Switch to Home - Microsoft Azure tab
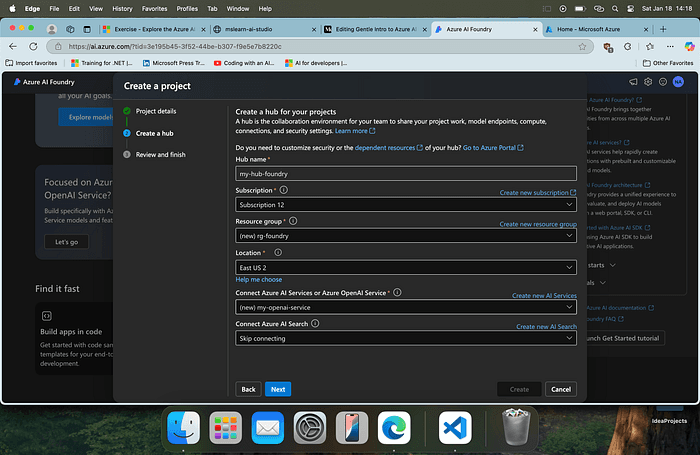 click(x=596, y=29)
